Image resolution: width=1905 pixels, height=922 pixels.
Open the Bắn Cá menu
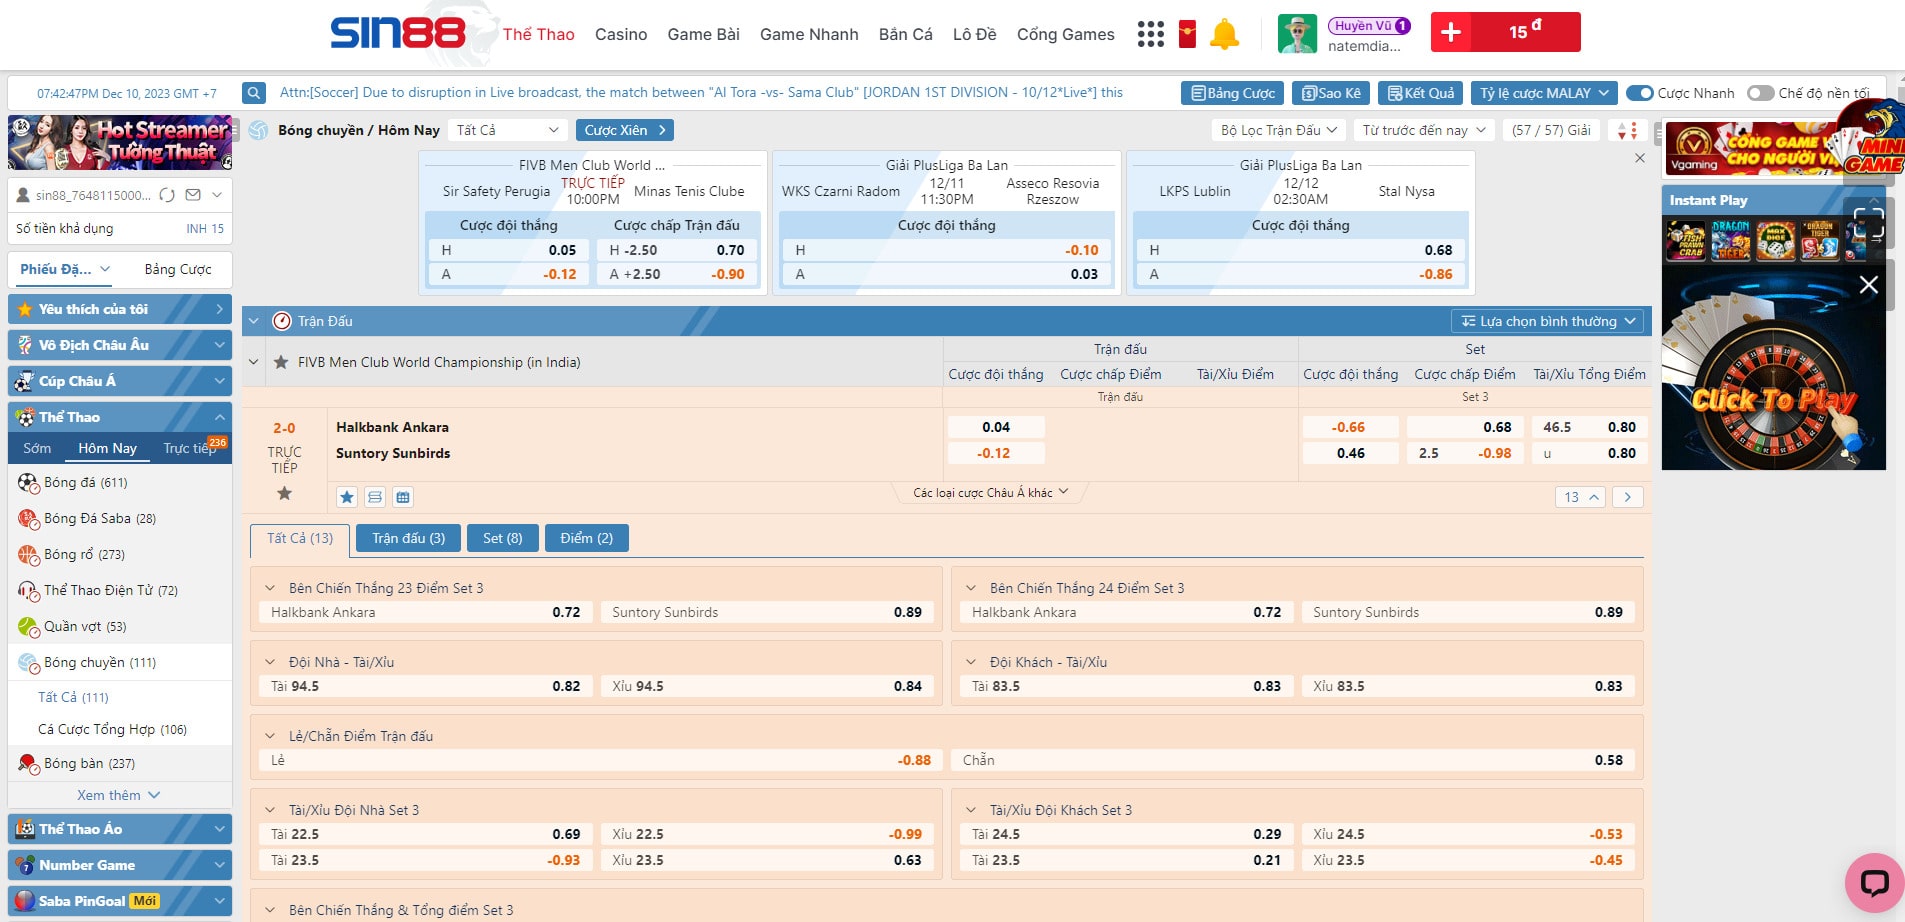(x=905, y=34)
